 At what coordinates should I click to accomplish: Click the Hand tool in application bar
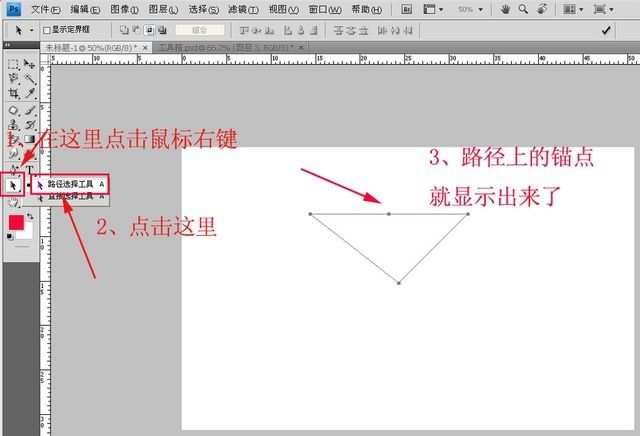[505, 9]
